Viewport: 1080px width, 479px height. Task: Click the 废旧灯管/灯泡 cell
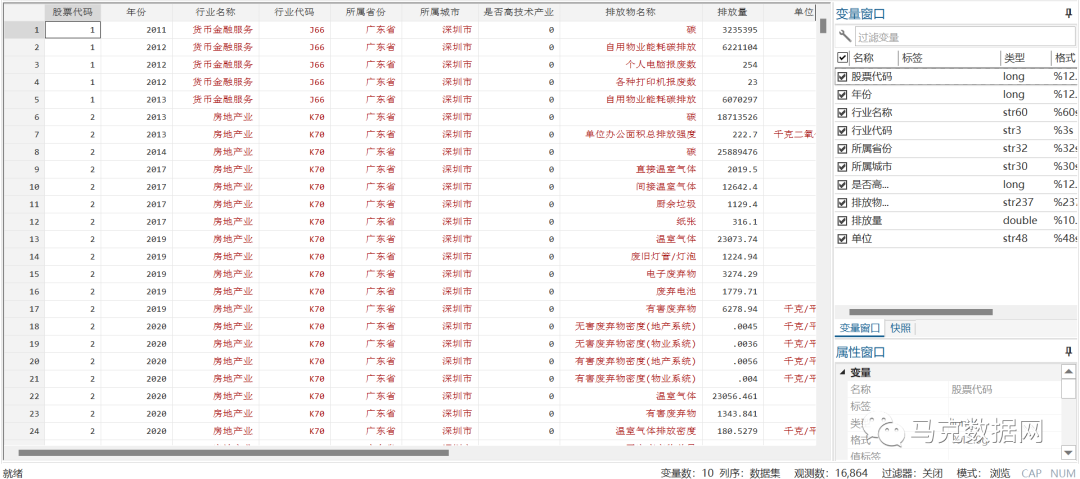coord(631,257)
